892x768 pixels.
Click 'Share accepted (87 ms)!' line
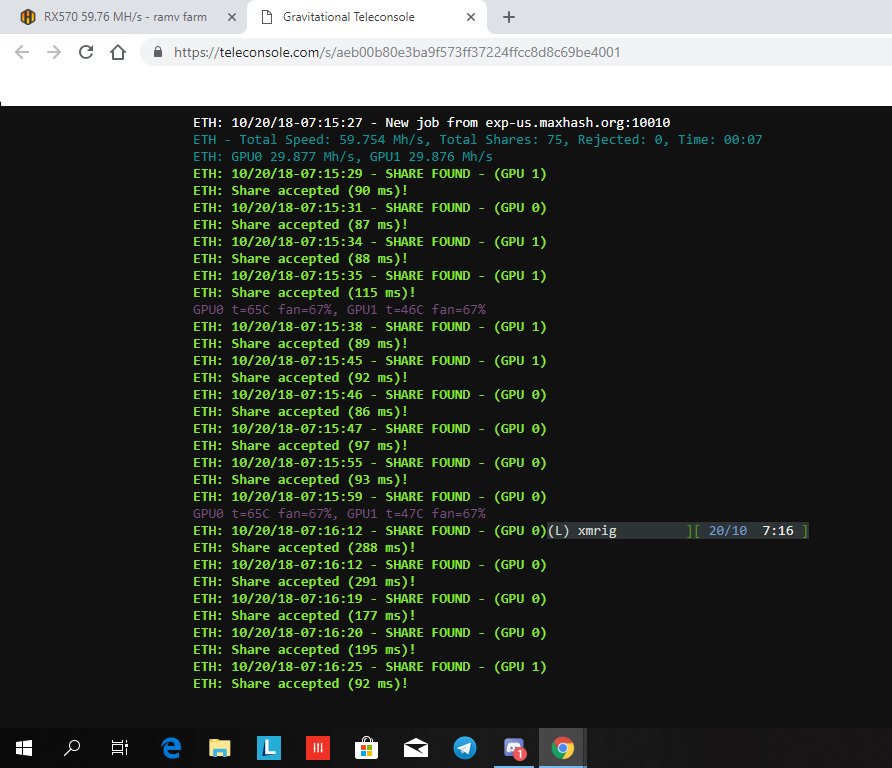click(x=300, y=225)
